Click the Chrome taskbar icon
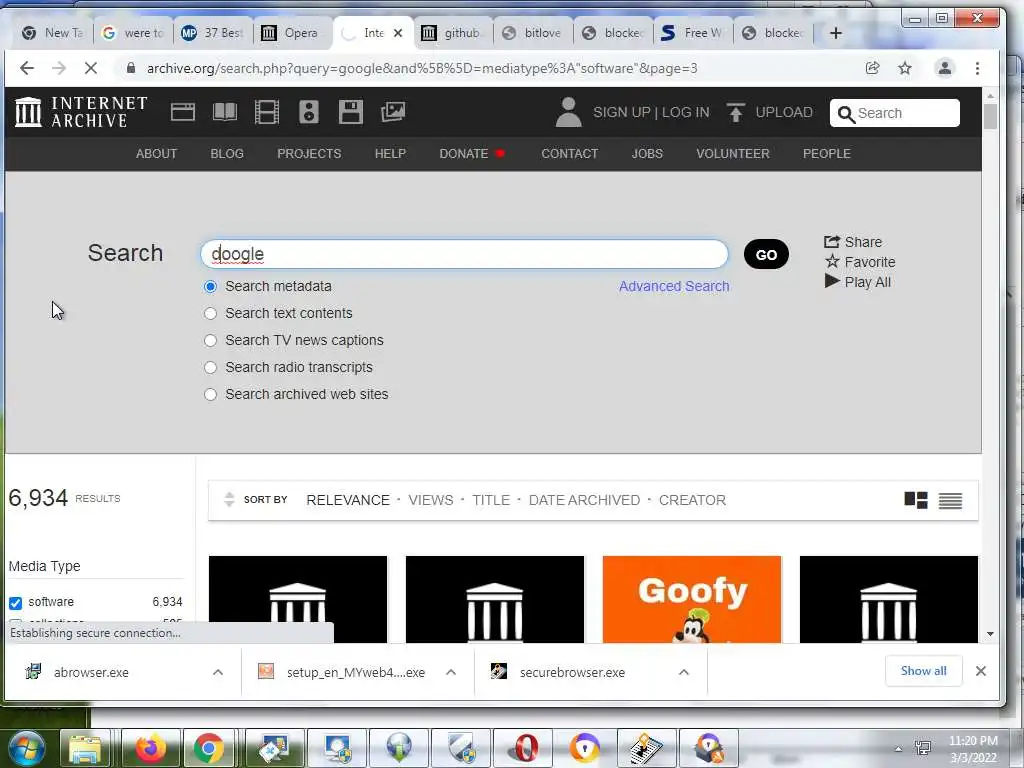 tap(209, 748)
